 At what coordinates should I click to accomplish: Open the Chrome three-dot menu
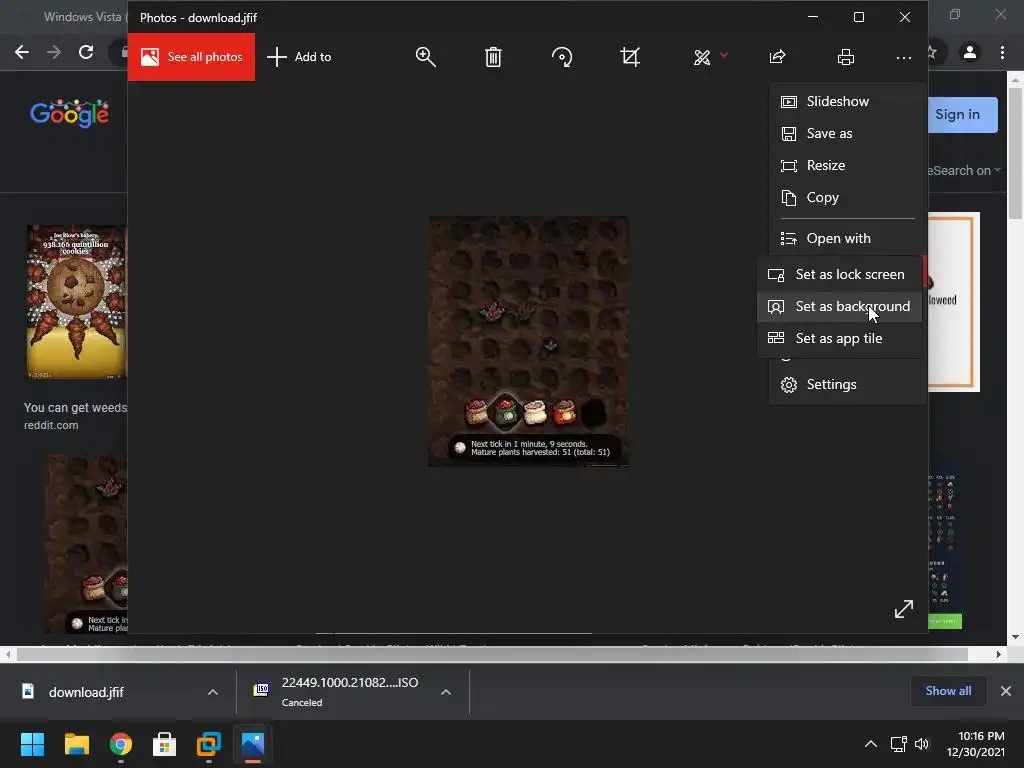click(1002, 52)
